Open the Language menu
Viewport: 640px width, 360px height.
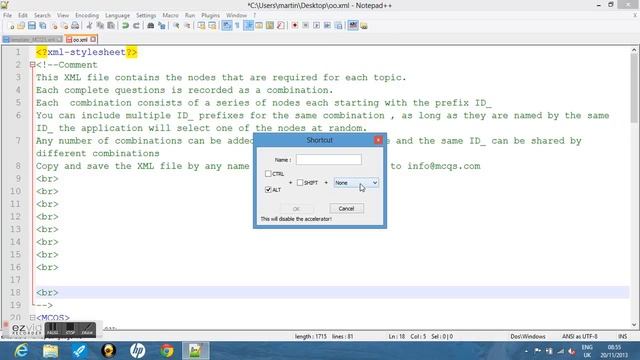coord(117,16)
